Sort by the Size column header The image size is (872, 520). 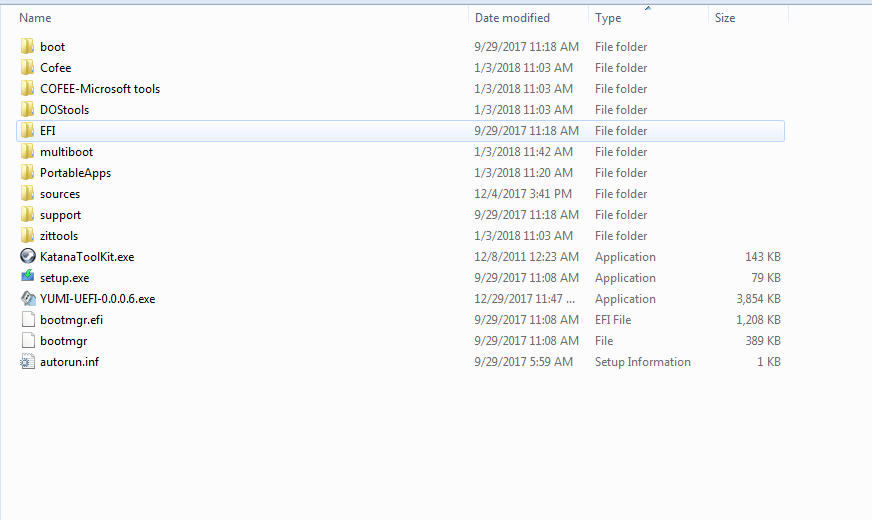coord(725,18)
